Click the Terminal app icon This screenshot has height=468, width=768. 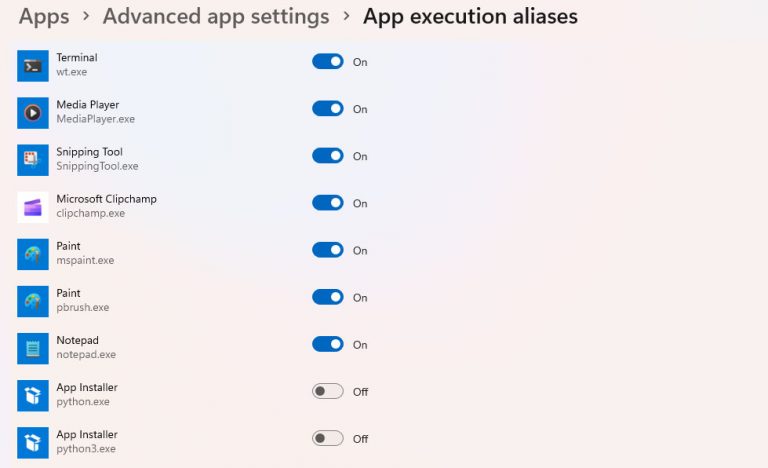pos(33,66)
